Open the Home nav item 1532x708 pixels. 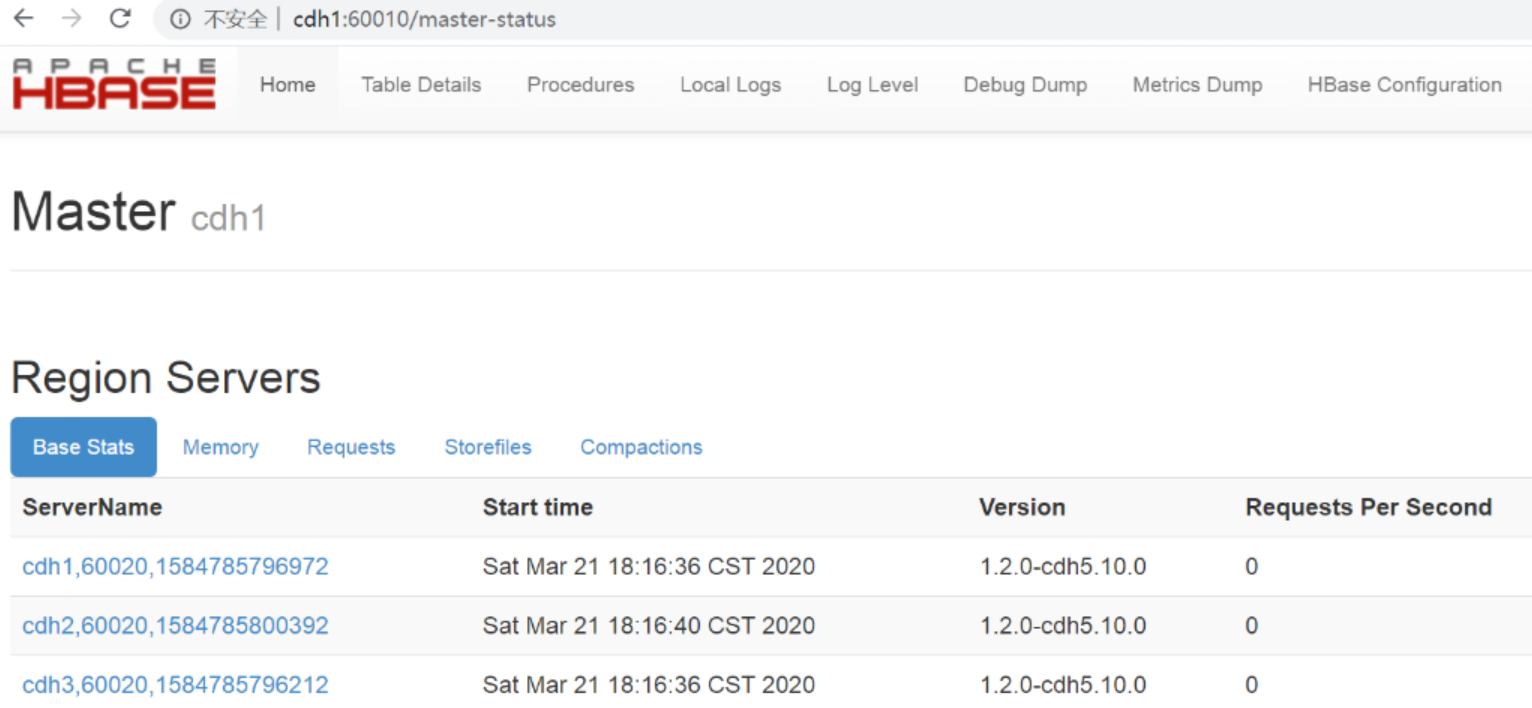288,85
